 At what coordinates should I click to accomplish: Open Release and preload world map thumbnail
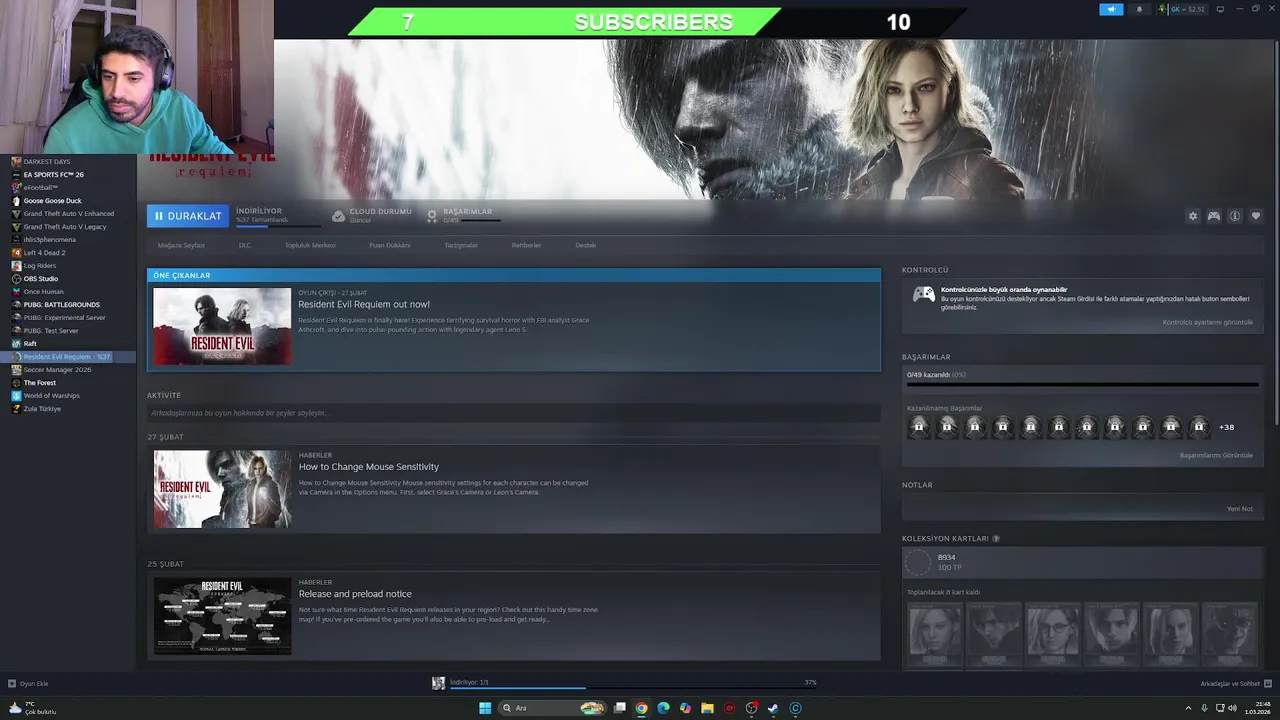point(222,616)
